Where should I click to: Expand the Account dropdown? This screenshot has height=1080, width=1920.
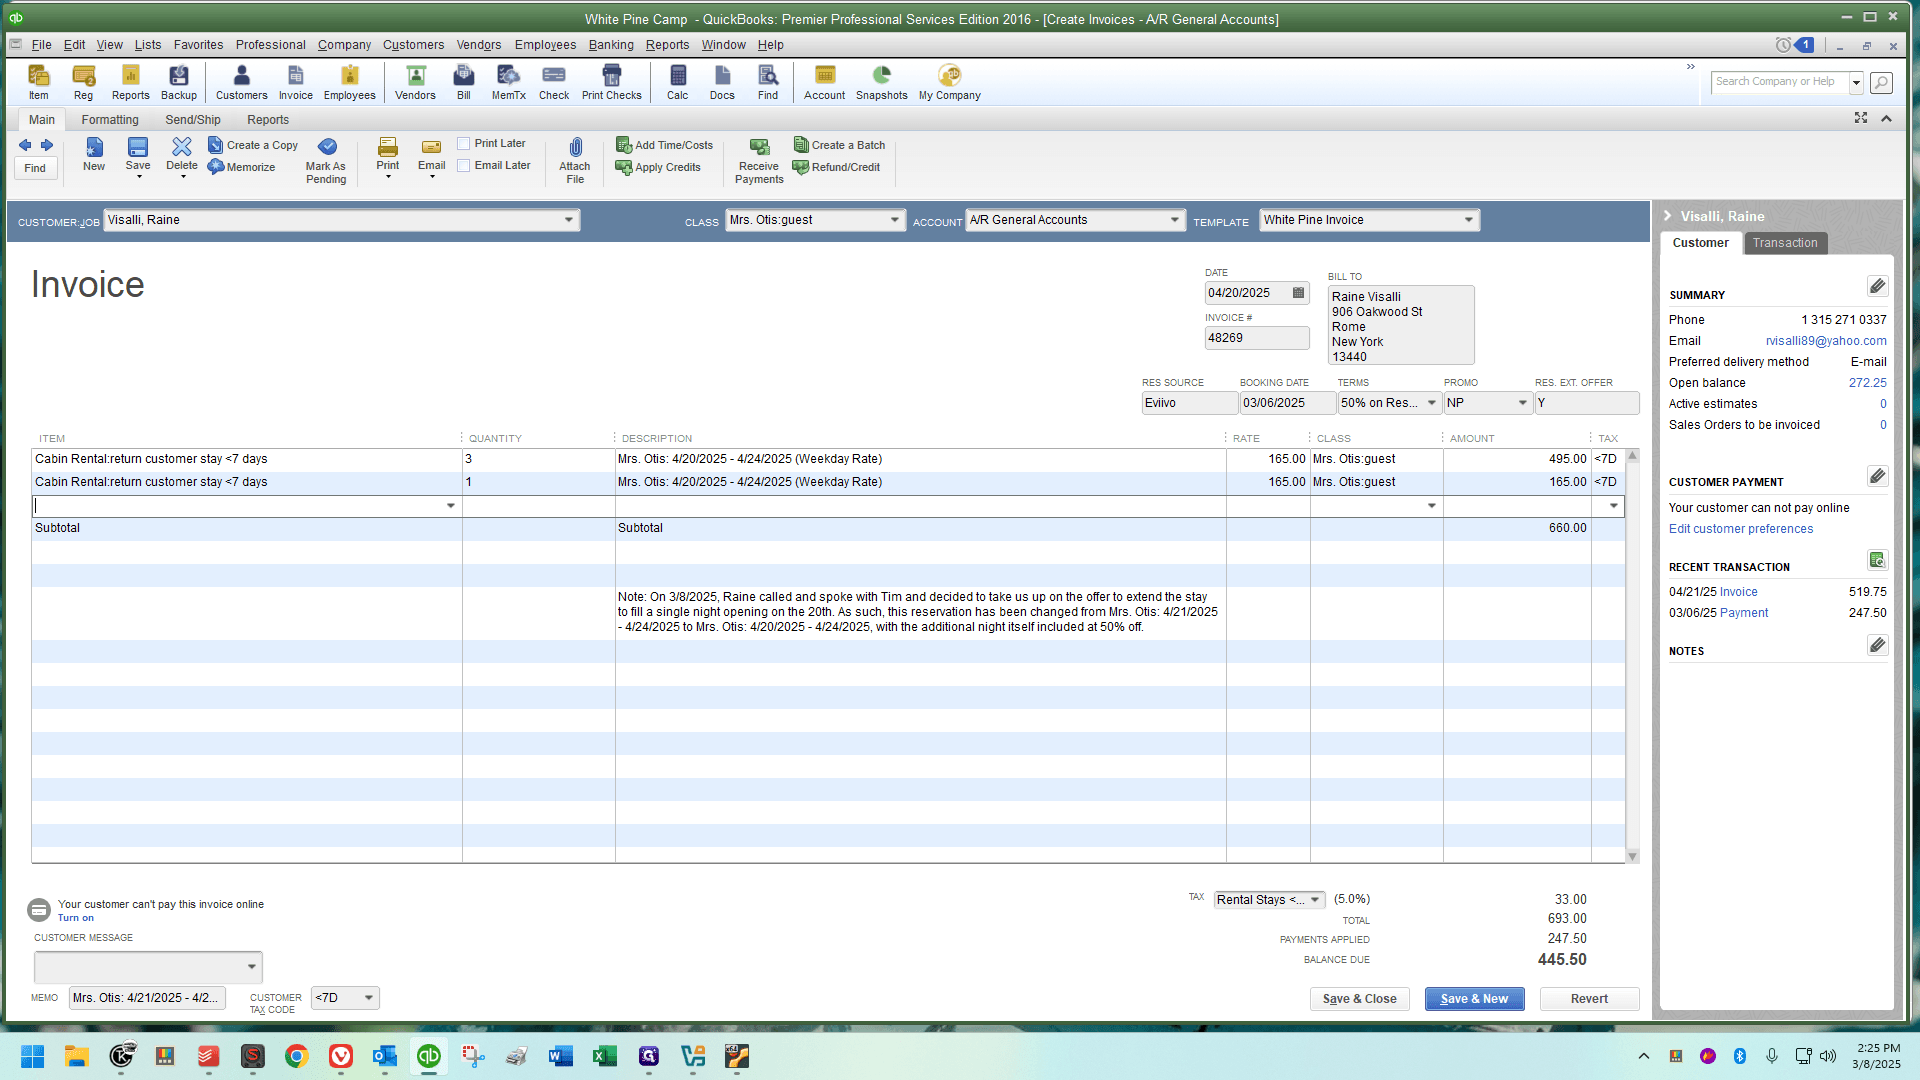click(x=1174, y=220)
